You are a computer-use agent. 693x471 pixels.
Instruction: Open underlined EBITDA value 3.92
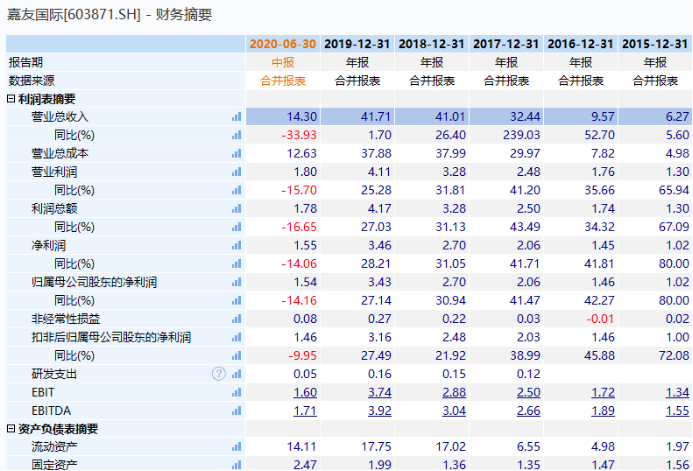click(378, 411)
